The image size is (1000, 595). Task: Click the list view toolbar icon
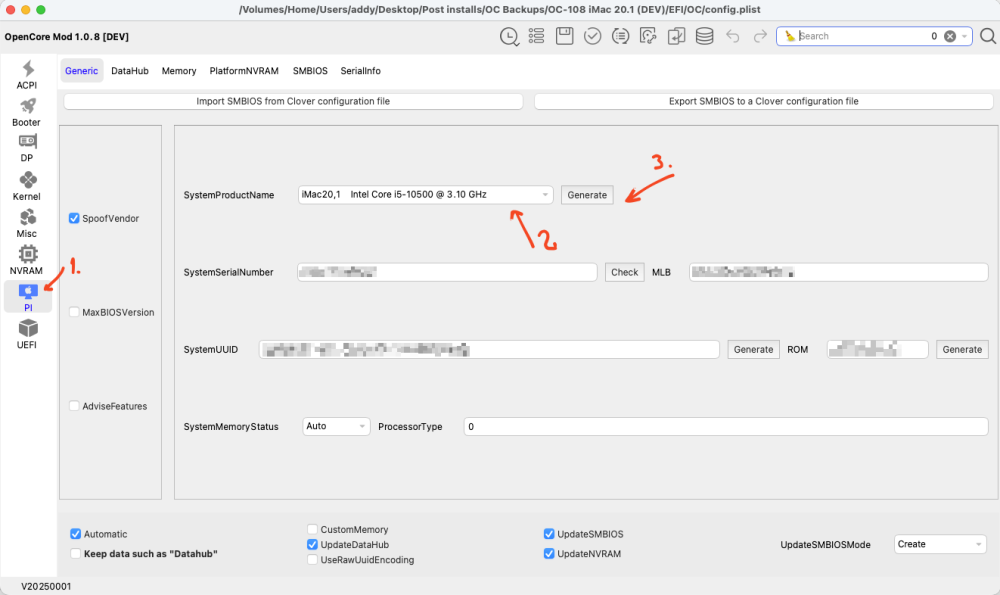point(536,36)
